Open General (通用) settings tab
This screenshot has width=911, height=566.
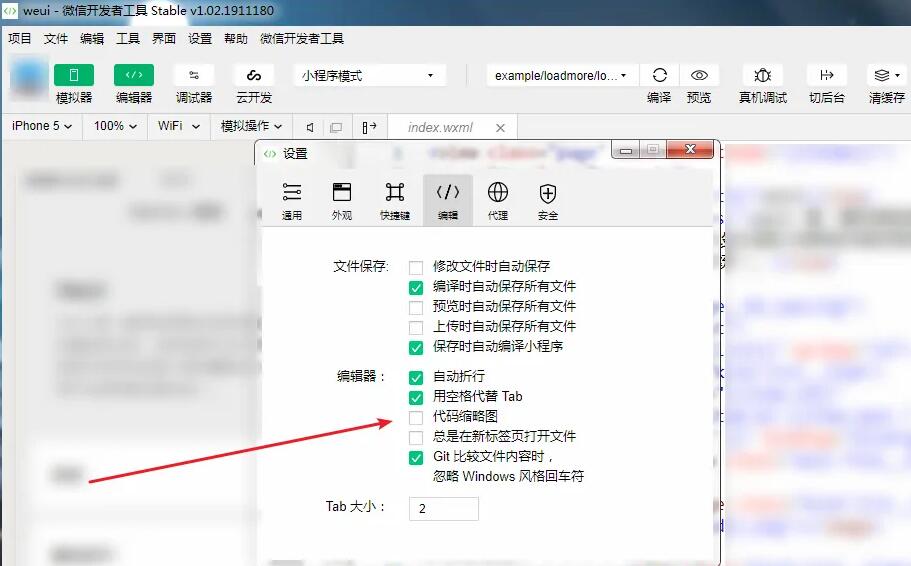(292, 201)
